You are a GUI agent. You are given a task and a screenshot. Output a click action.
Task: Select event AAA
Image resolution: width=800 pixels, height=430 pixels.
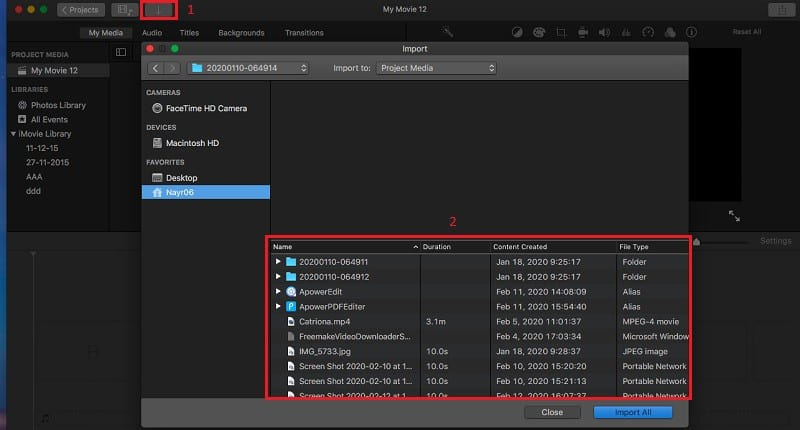point(34,176)
